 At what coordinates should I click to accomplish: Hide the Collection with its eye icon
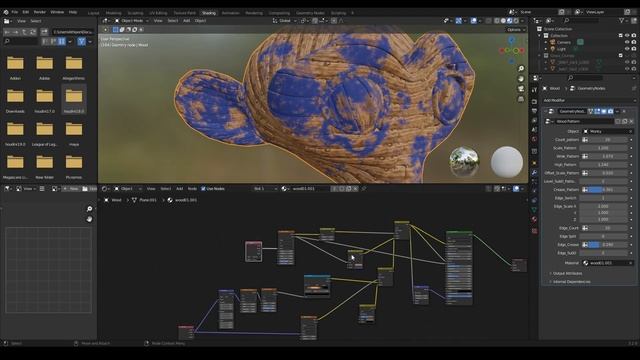627,36
